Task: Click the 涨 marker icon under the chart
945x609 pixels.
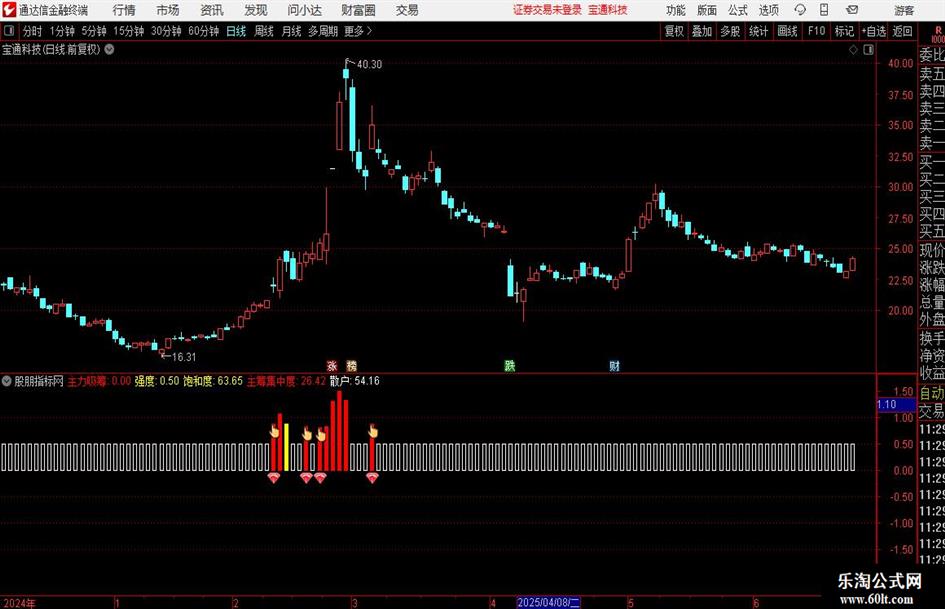Action: pyautogui.click(x=331, y=366)
